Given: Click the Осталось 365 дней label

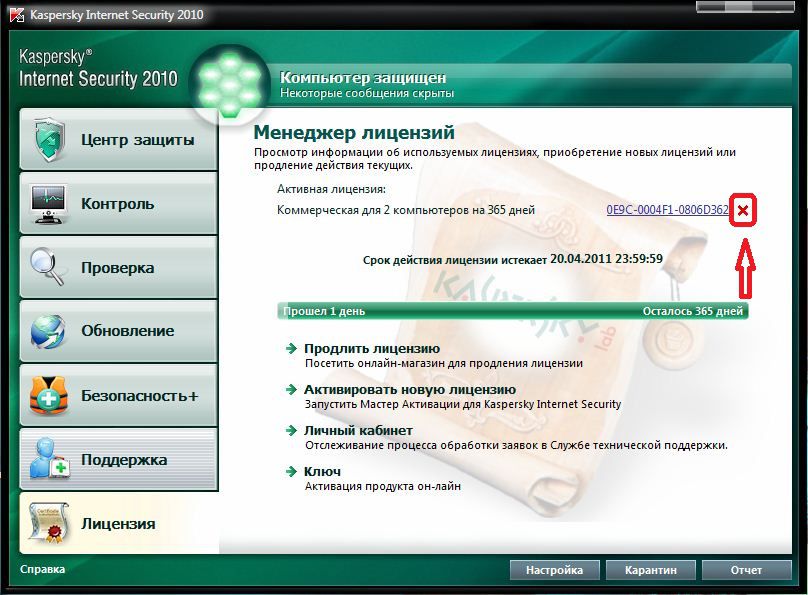Looking at the screenshot, I should pos(693,311).
